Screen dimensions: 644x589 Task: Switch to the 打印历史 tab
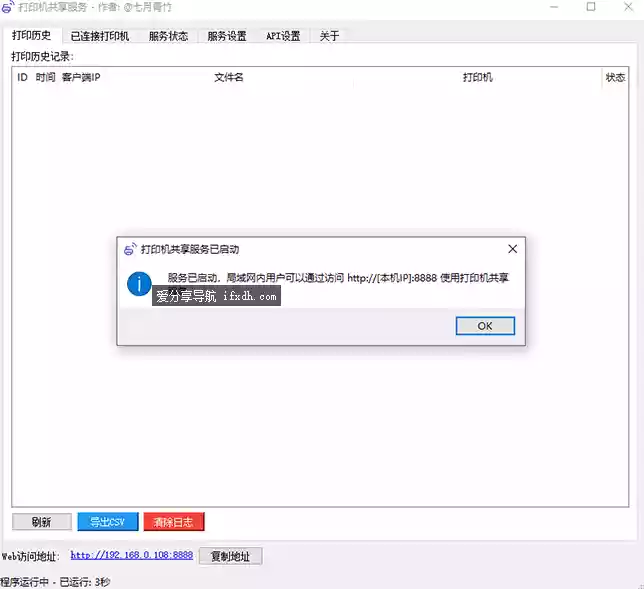(x=32, y=35)
